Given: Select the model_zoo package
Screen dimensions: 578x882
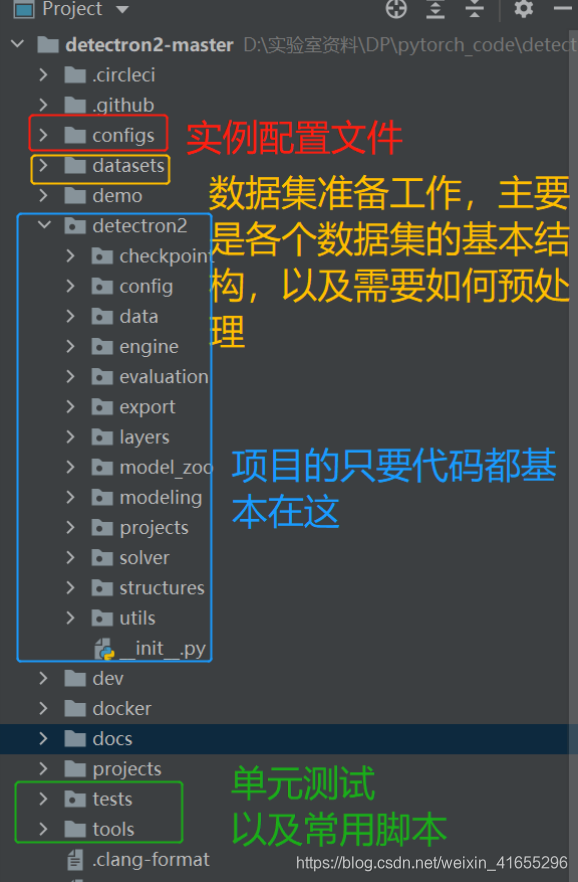Looking at the screenshot, I should 166,467.
